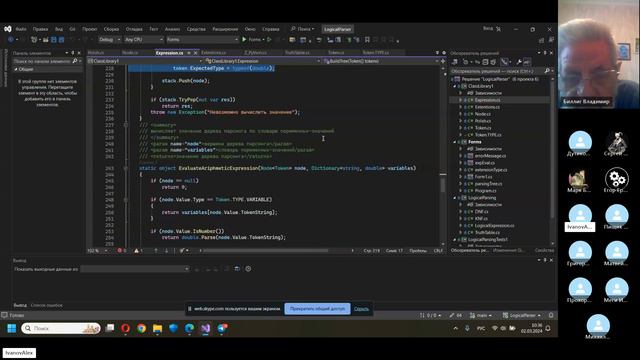Open the ClassLibrary1 project navigation dropdown
640x360 pixels.
click(145, 61)
